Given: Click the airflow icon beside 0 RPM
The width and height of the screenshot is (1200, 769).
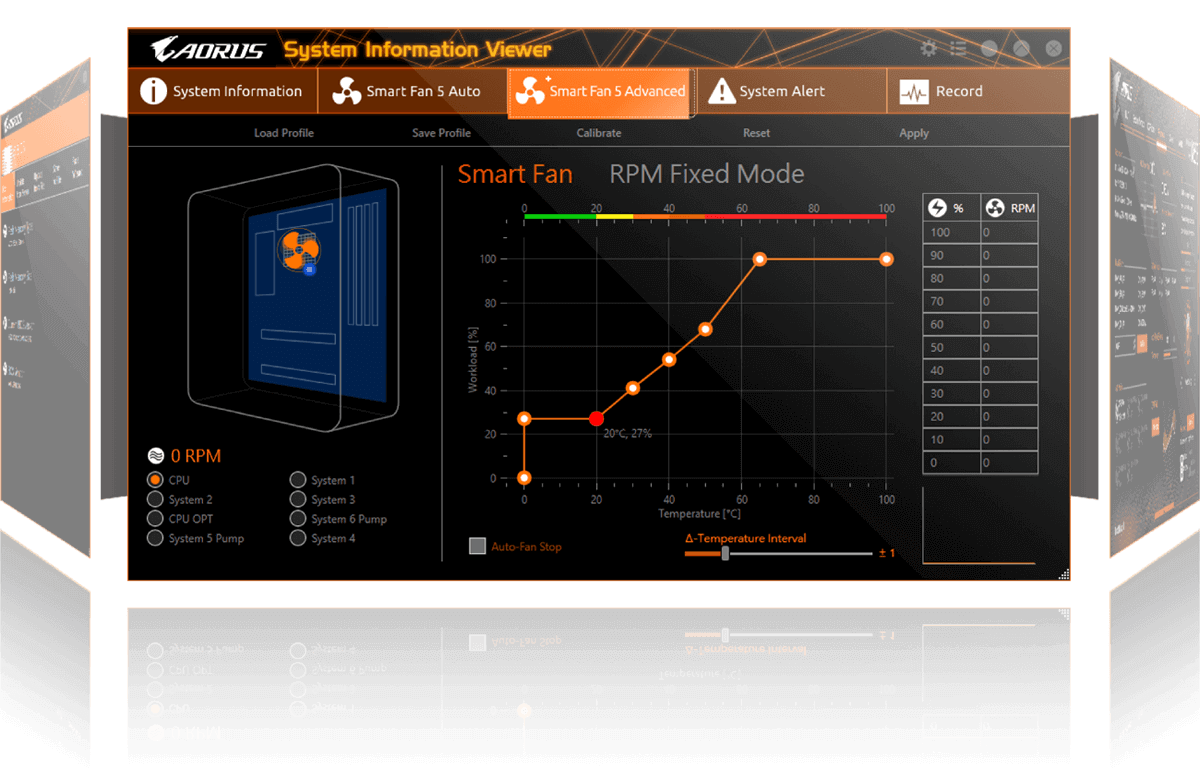Looking at the screenshot, I should click(x=156, y=456).
